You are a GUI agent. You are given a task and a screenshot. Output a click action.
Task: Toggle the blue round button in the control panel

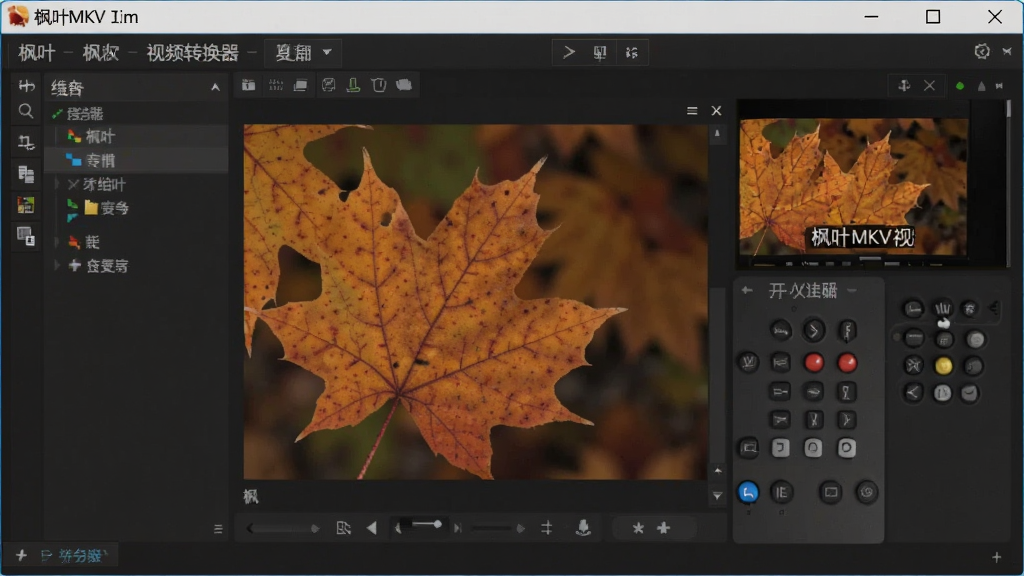(x=748, y=492)
